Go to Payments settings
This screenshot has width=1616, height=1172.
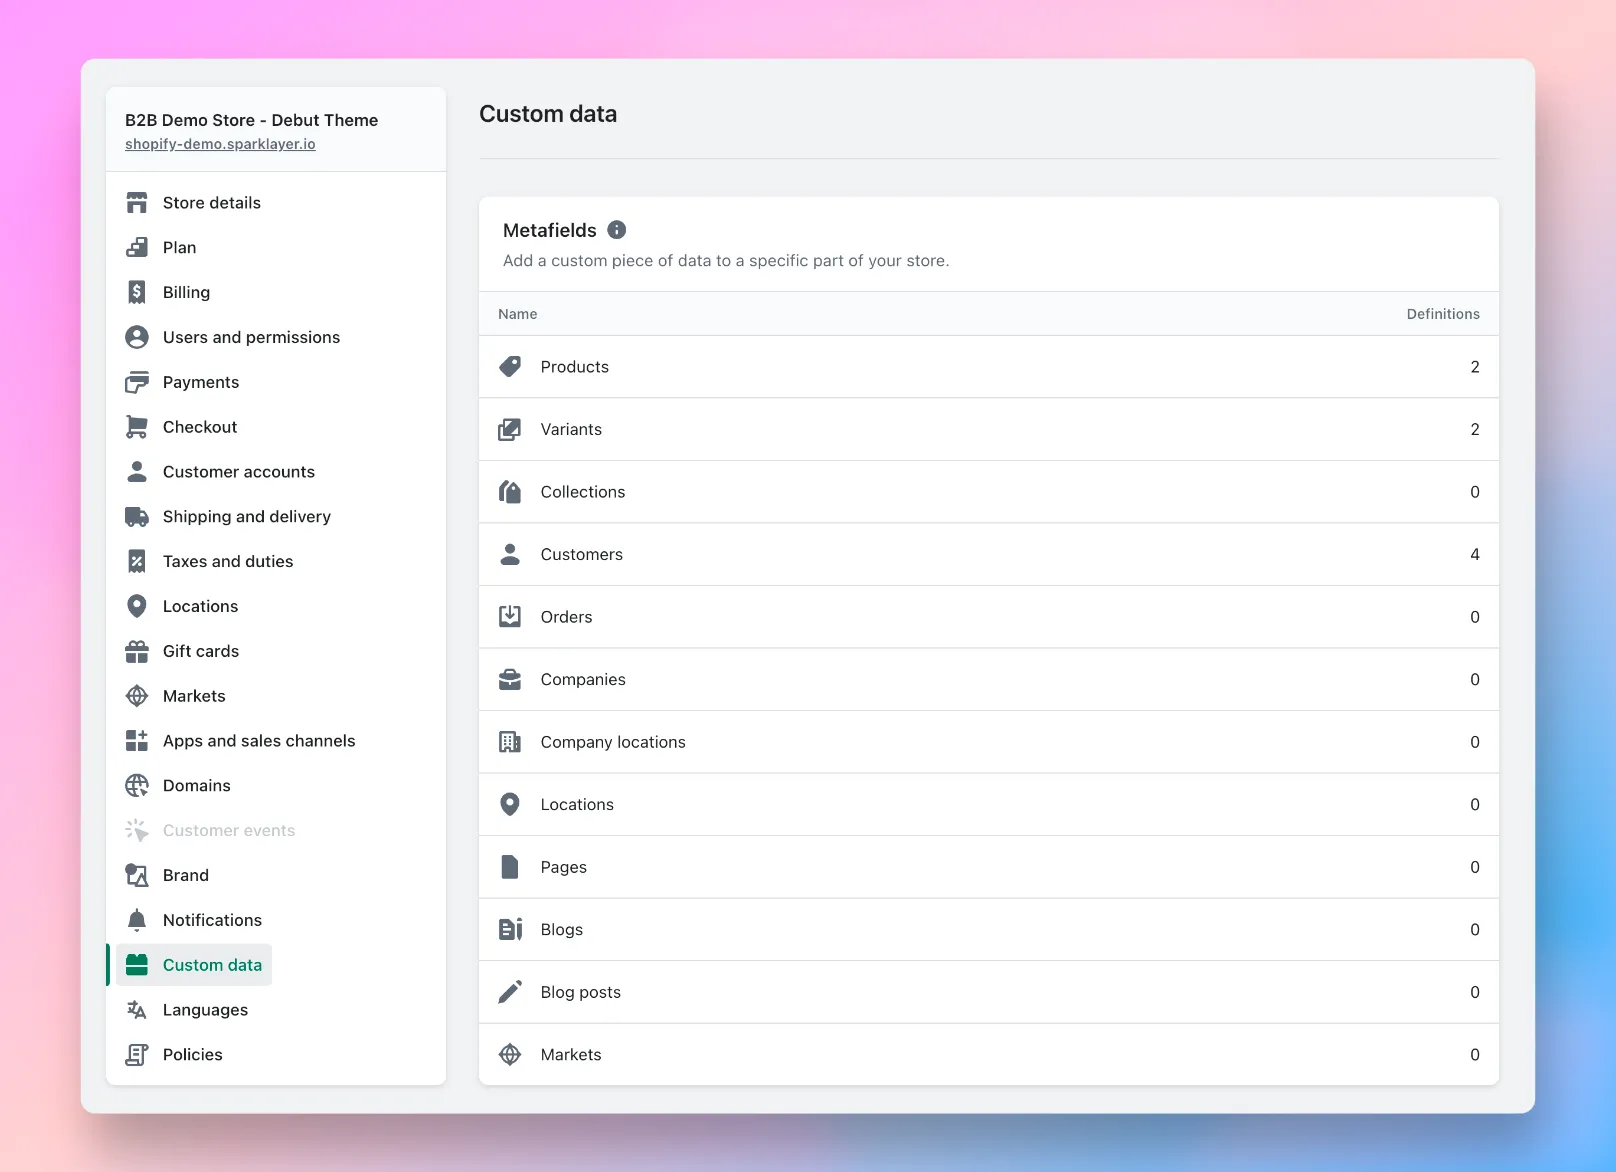point(201,382)
